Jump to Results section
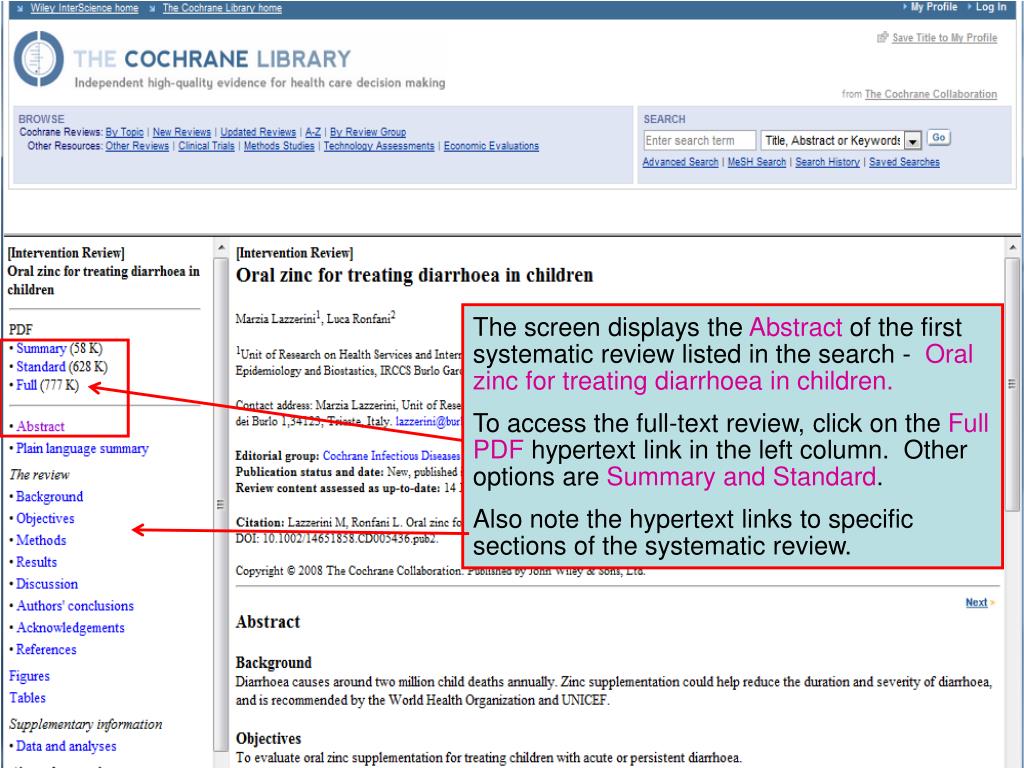This screenshot has width=1024, height=768. tap(37, 562)
